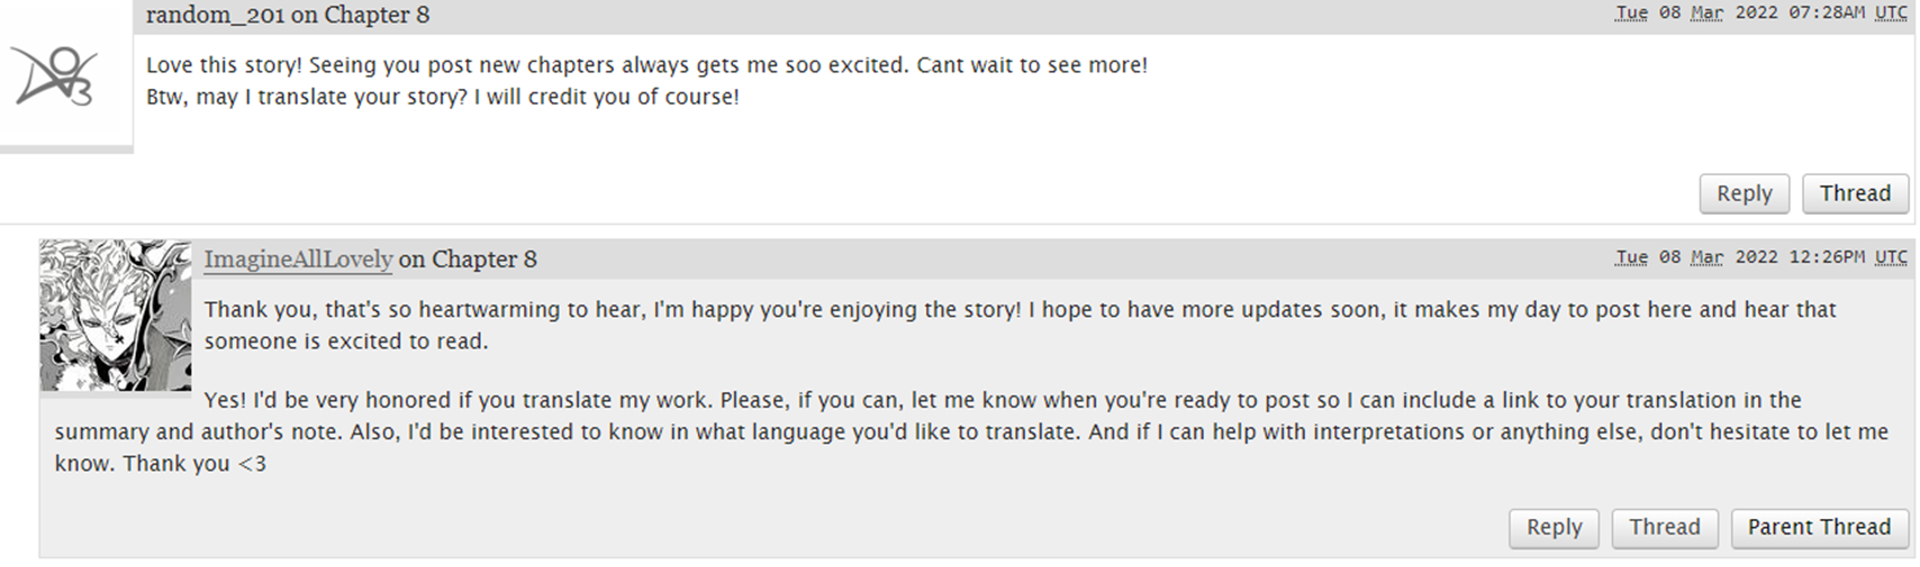Click "on Chapter 8" beside ImagineAllLovely

(x=467, y=259)
